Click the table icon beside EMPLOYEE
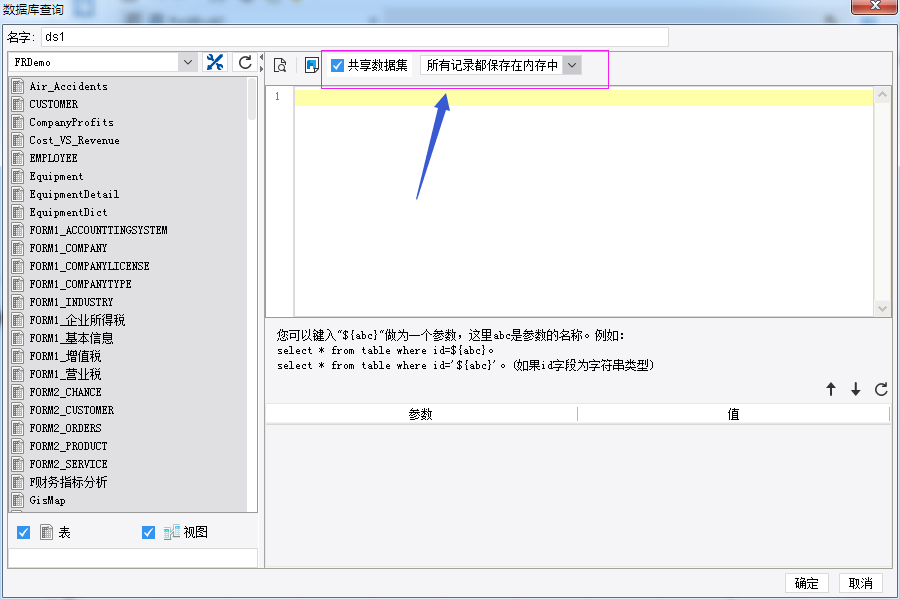Image resolution: width=900 pixels, height=600 pixels. pos(18,158)
